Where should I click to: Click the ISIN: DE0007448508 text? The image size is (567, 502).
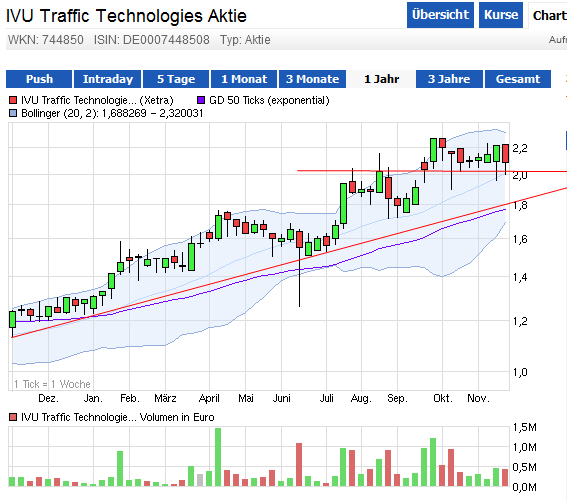coord(152,40)
